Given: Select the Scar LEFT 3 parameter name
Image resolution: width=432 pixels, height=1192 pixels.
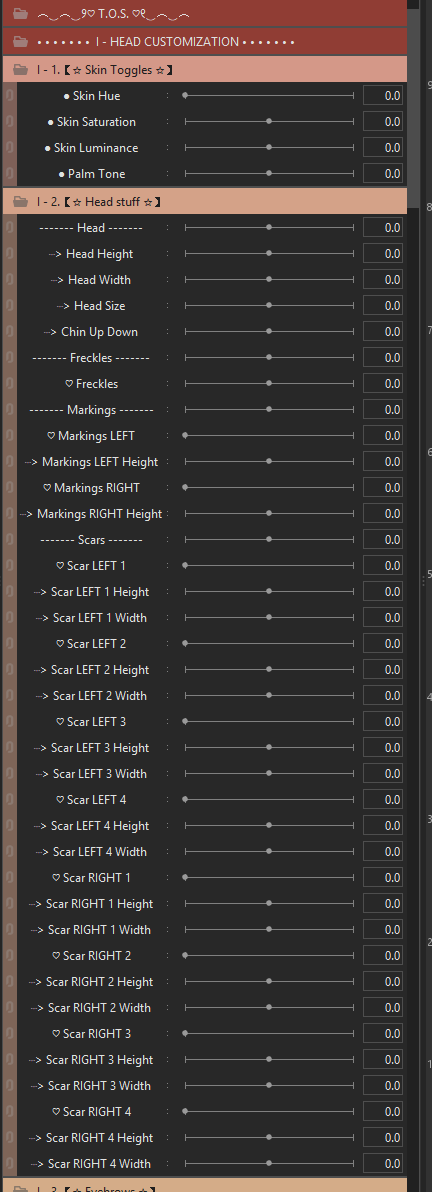Looking at the screenshot, I should pyautogui.click(x=91, y=721).
